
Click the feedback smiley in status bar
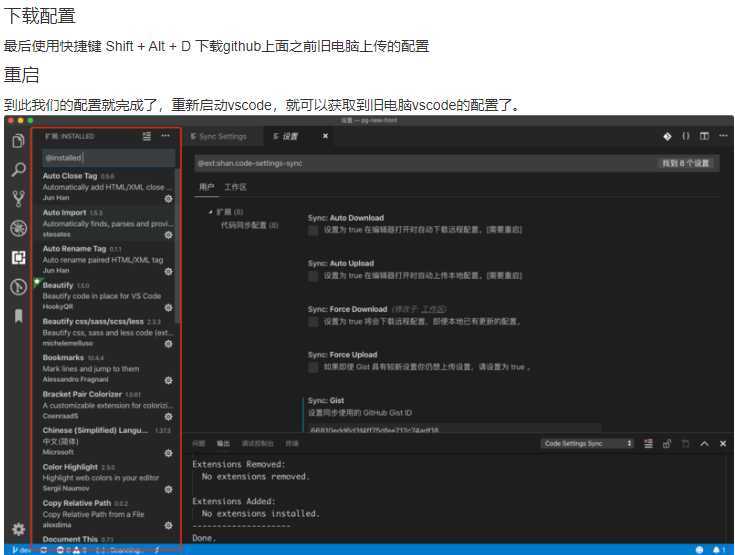pyautogui.click(x=699, y=549)
